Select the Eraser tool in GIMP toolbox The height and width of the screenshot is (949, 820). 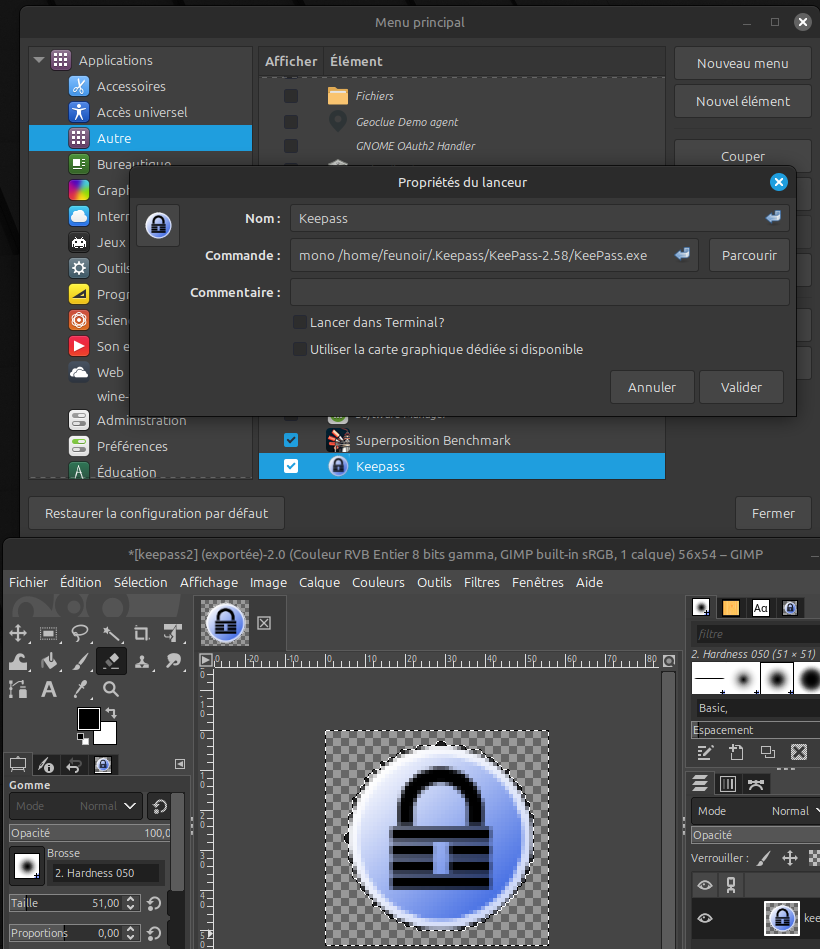pyautogui.click(x=111, y=661)
